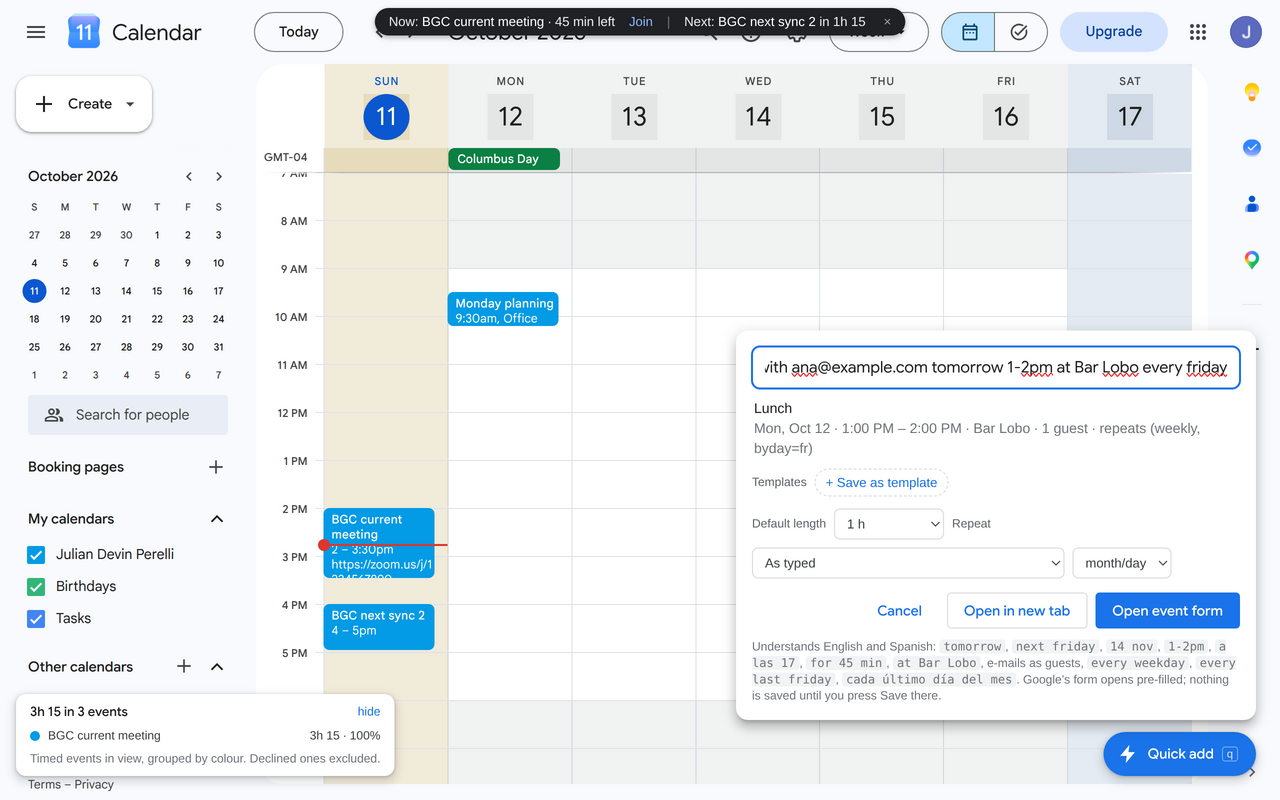Go to next month in mini calendar
Viewport: 1280px width, 800px height.
[x=219, y=176]
